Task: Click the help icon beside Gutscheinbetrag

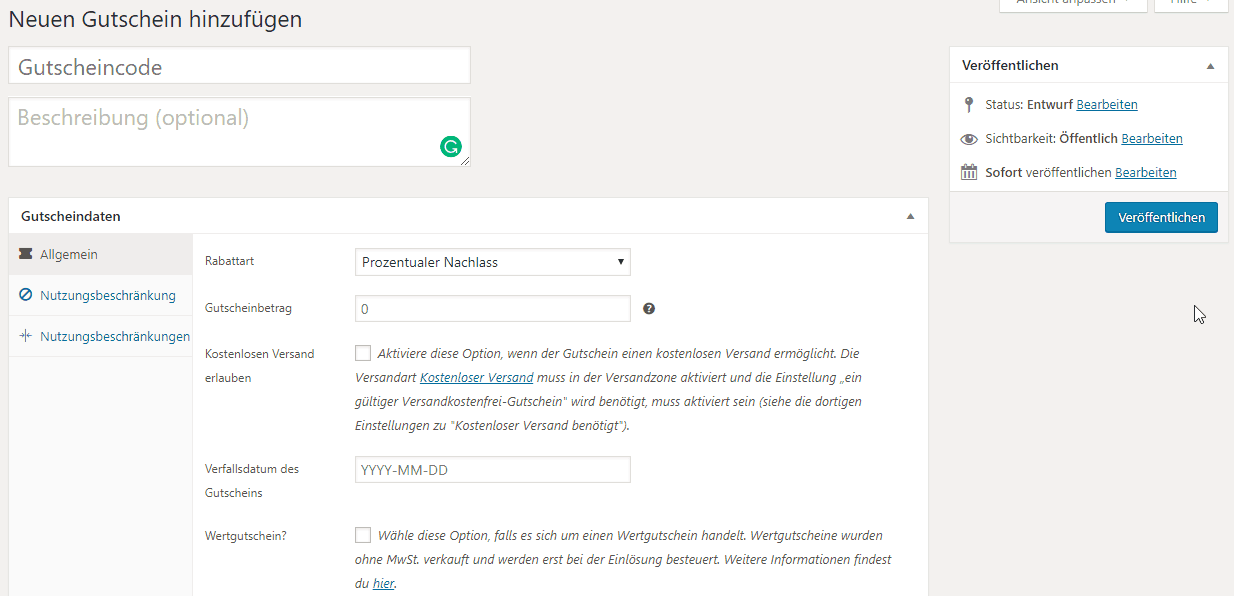Action: coord(649,308)
